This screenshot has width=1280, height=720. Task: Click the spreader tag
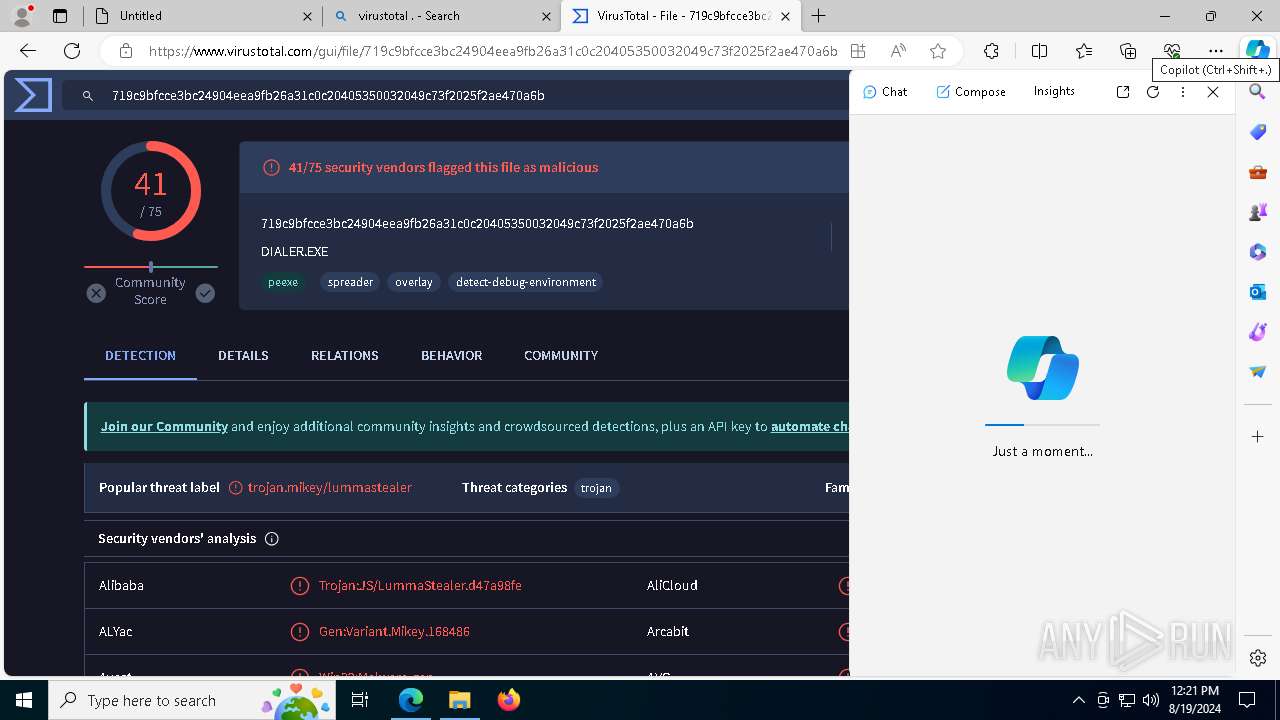pyautogui.click(x=350, y=282)
